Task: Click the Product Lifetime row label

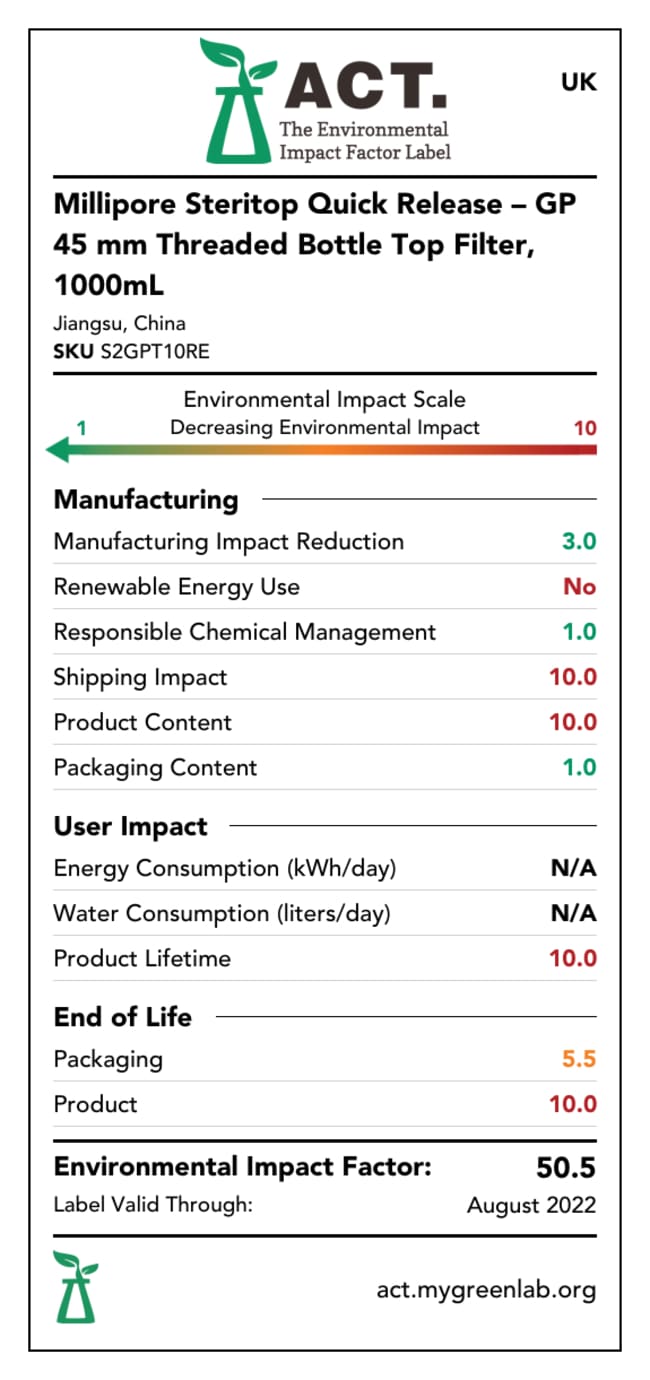Action: pos(142,958)
